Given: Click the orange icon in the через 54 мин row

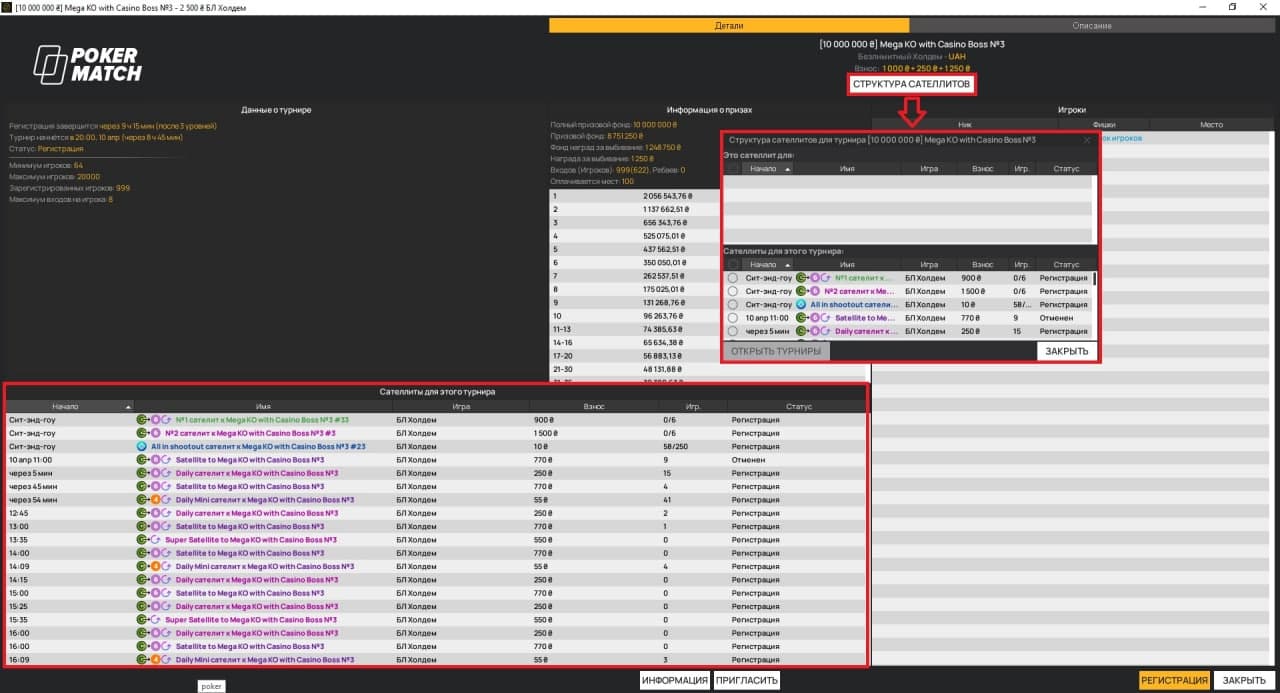Looking at the screenshot, I should [155, 500].
